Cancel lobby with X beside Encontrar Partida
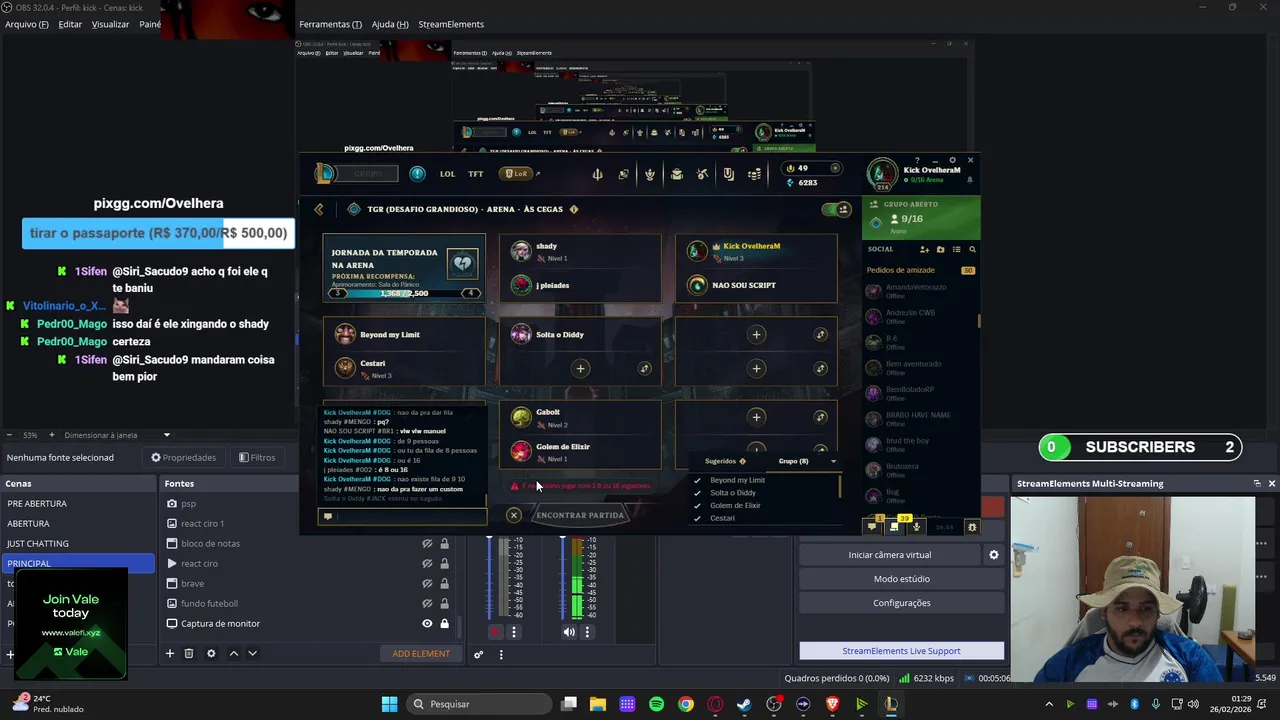The image size is (1280, 720). 513,515
